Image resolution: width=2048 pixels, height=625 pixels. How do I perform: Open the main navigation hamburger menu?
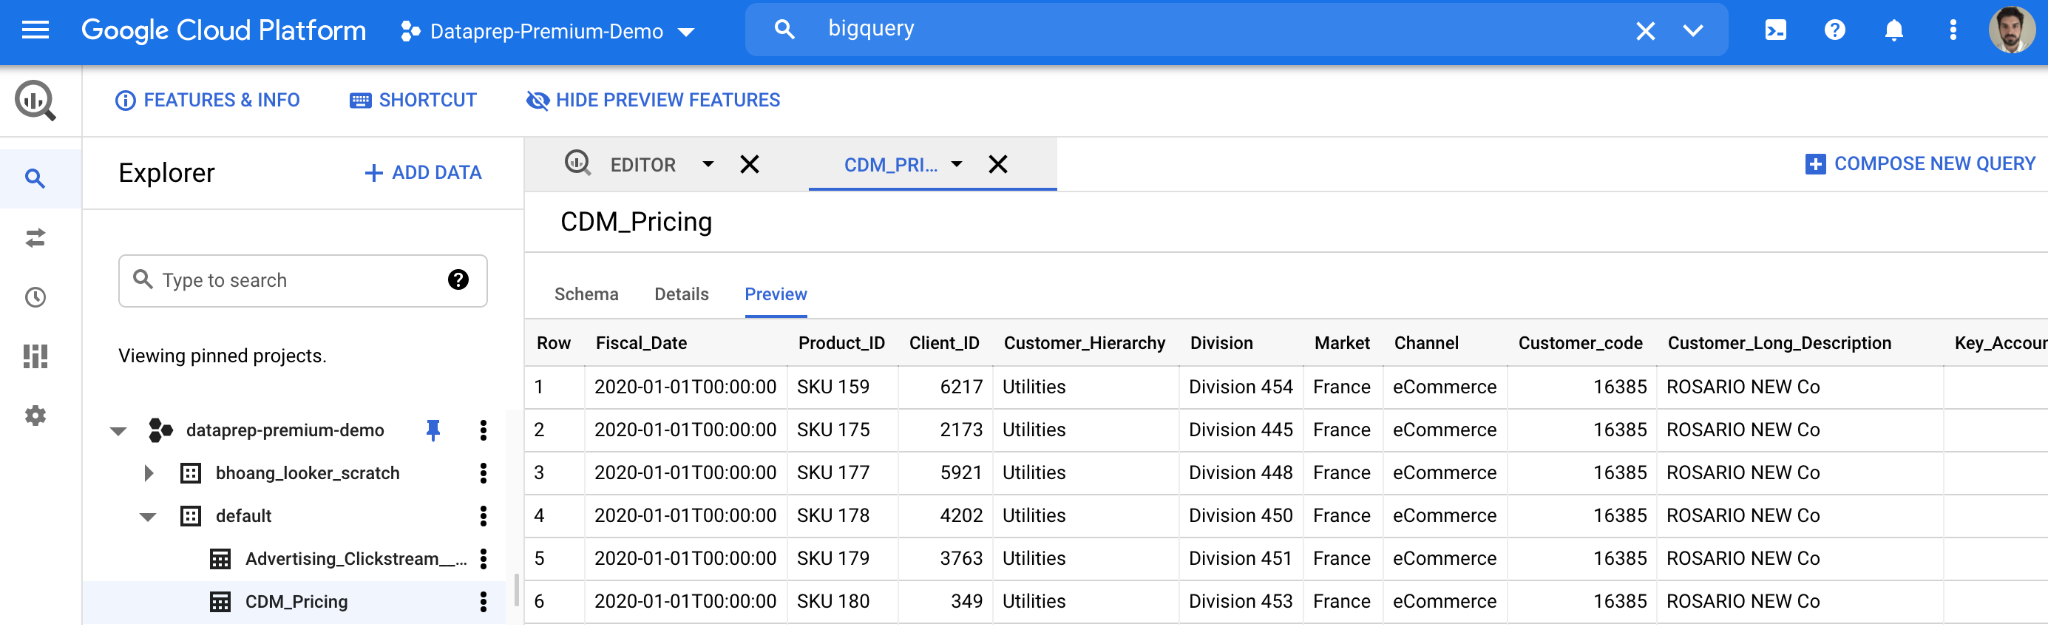click(x=35, y=30)
